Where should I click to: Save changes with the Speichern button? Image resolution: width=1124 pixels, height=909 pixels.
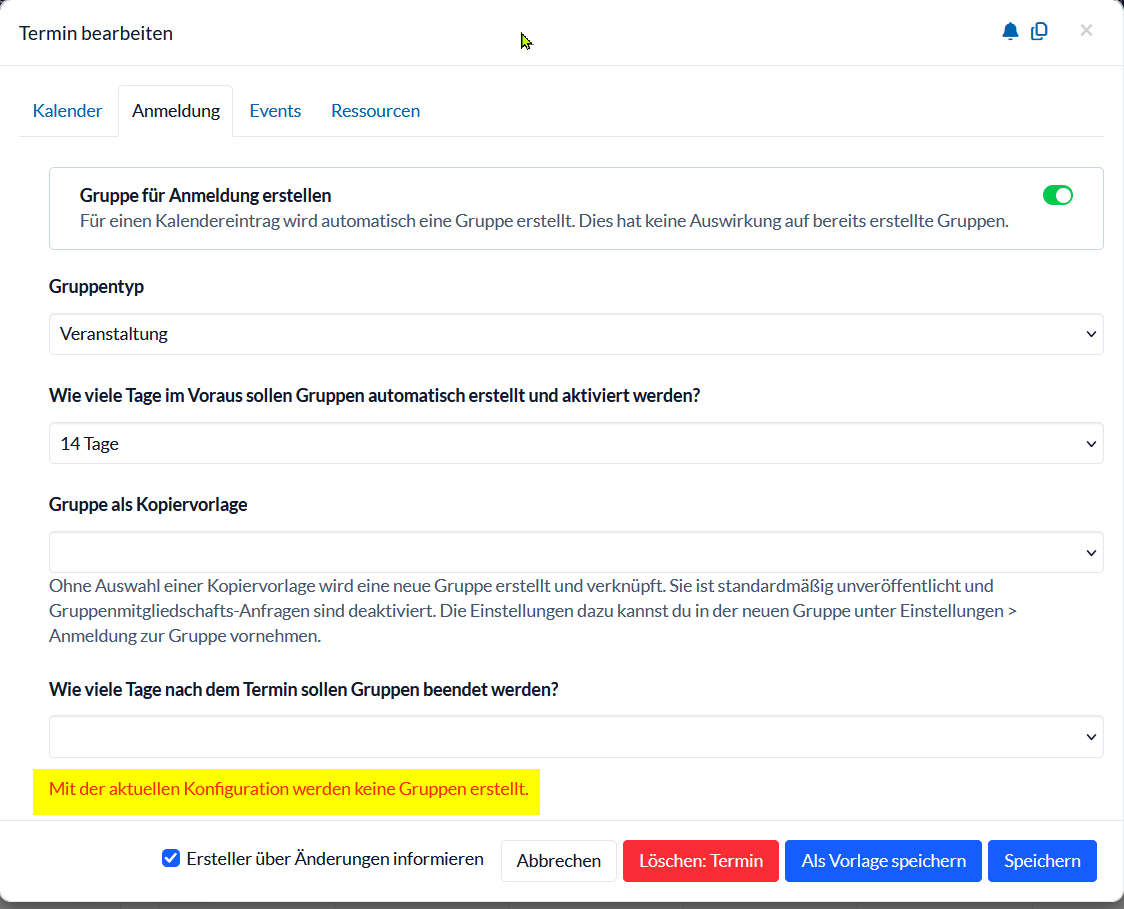1042,861
